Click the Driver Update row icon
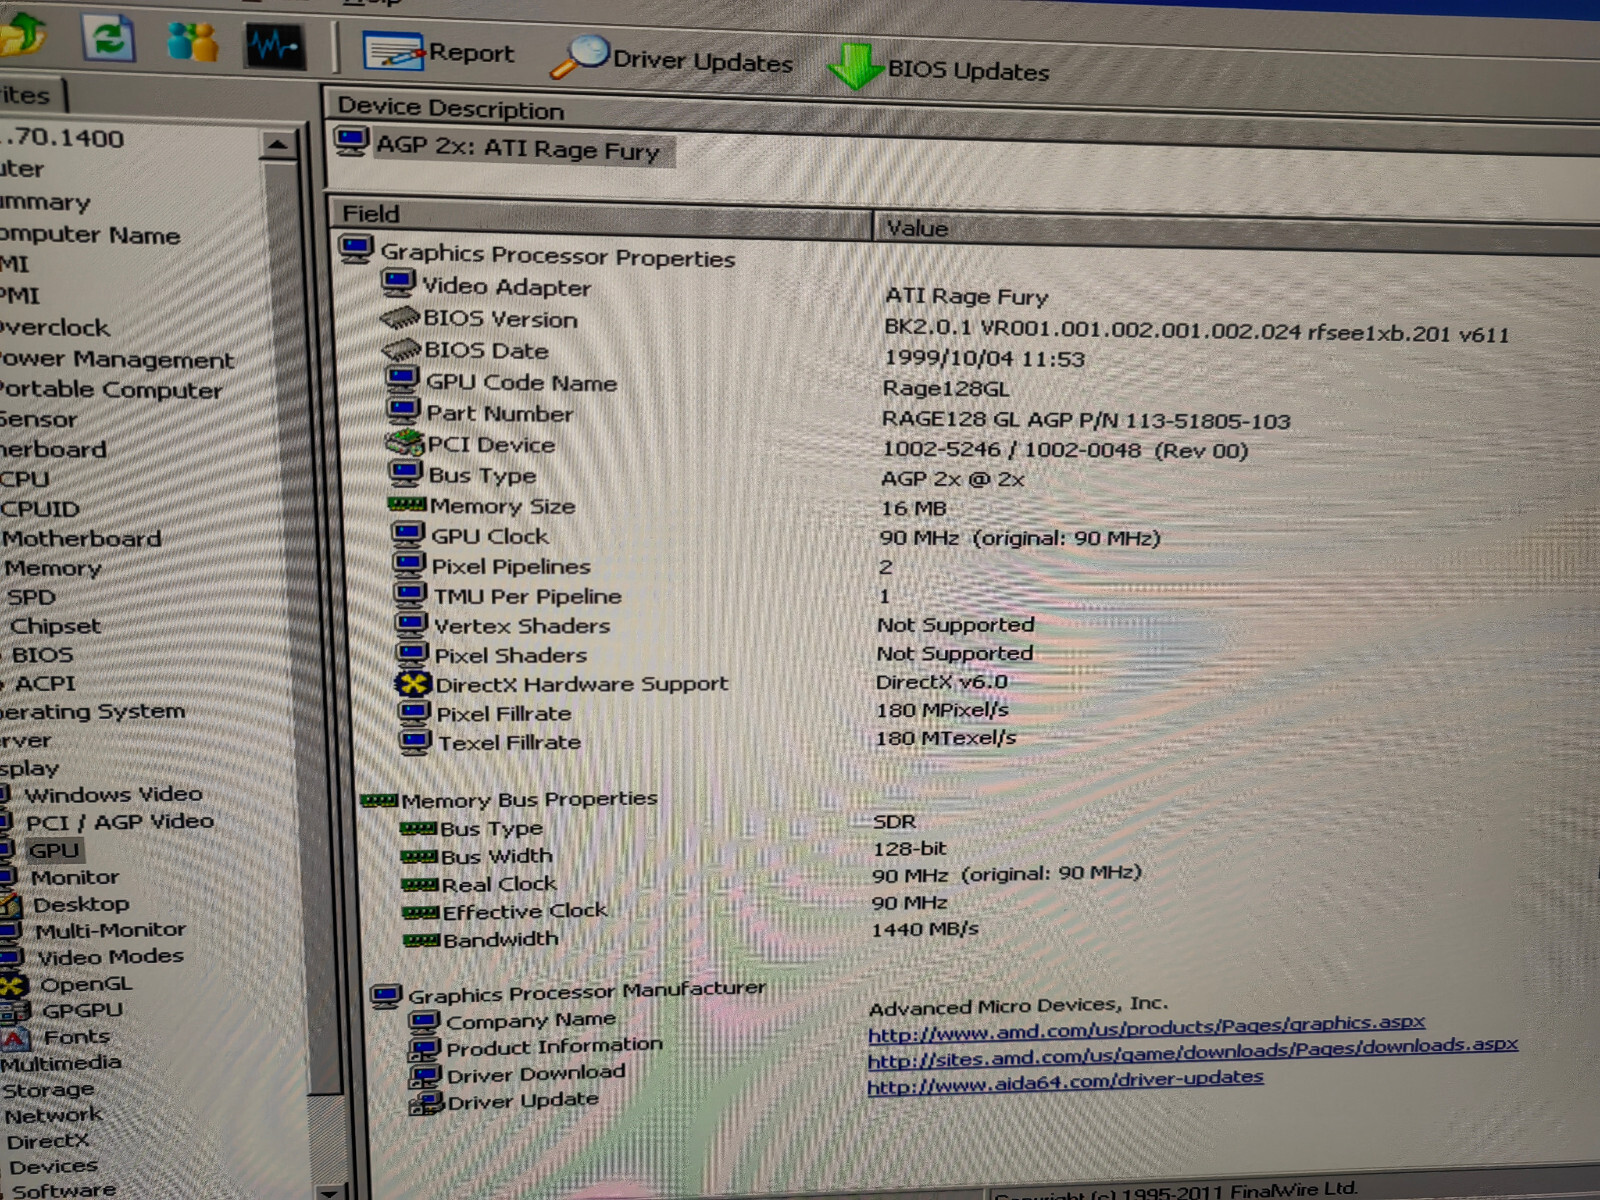Image resolution: width=1600 pixels, height=1200 pixels. (x=426, y=1103)
